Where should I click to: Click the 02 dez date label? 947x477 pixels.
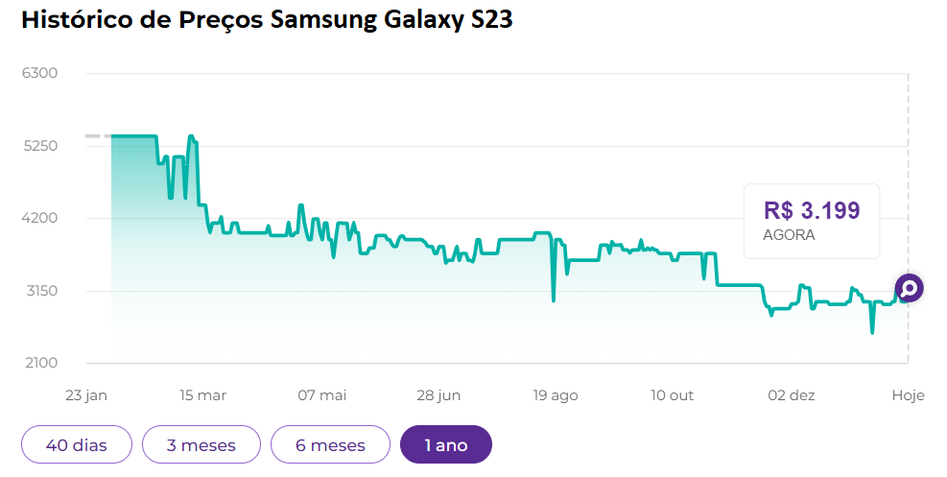[x=789, y=396]
